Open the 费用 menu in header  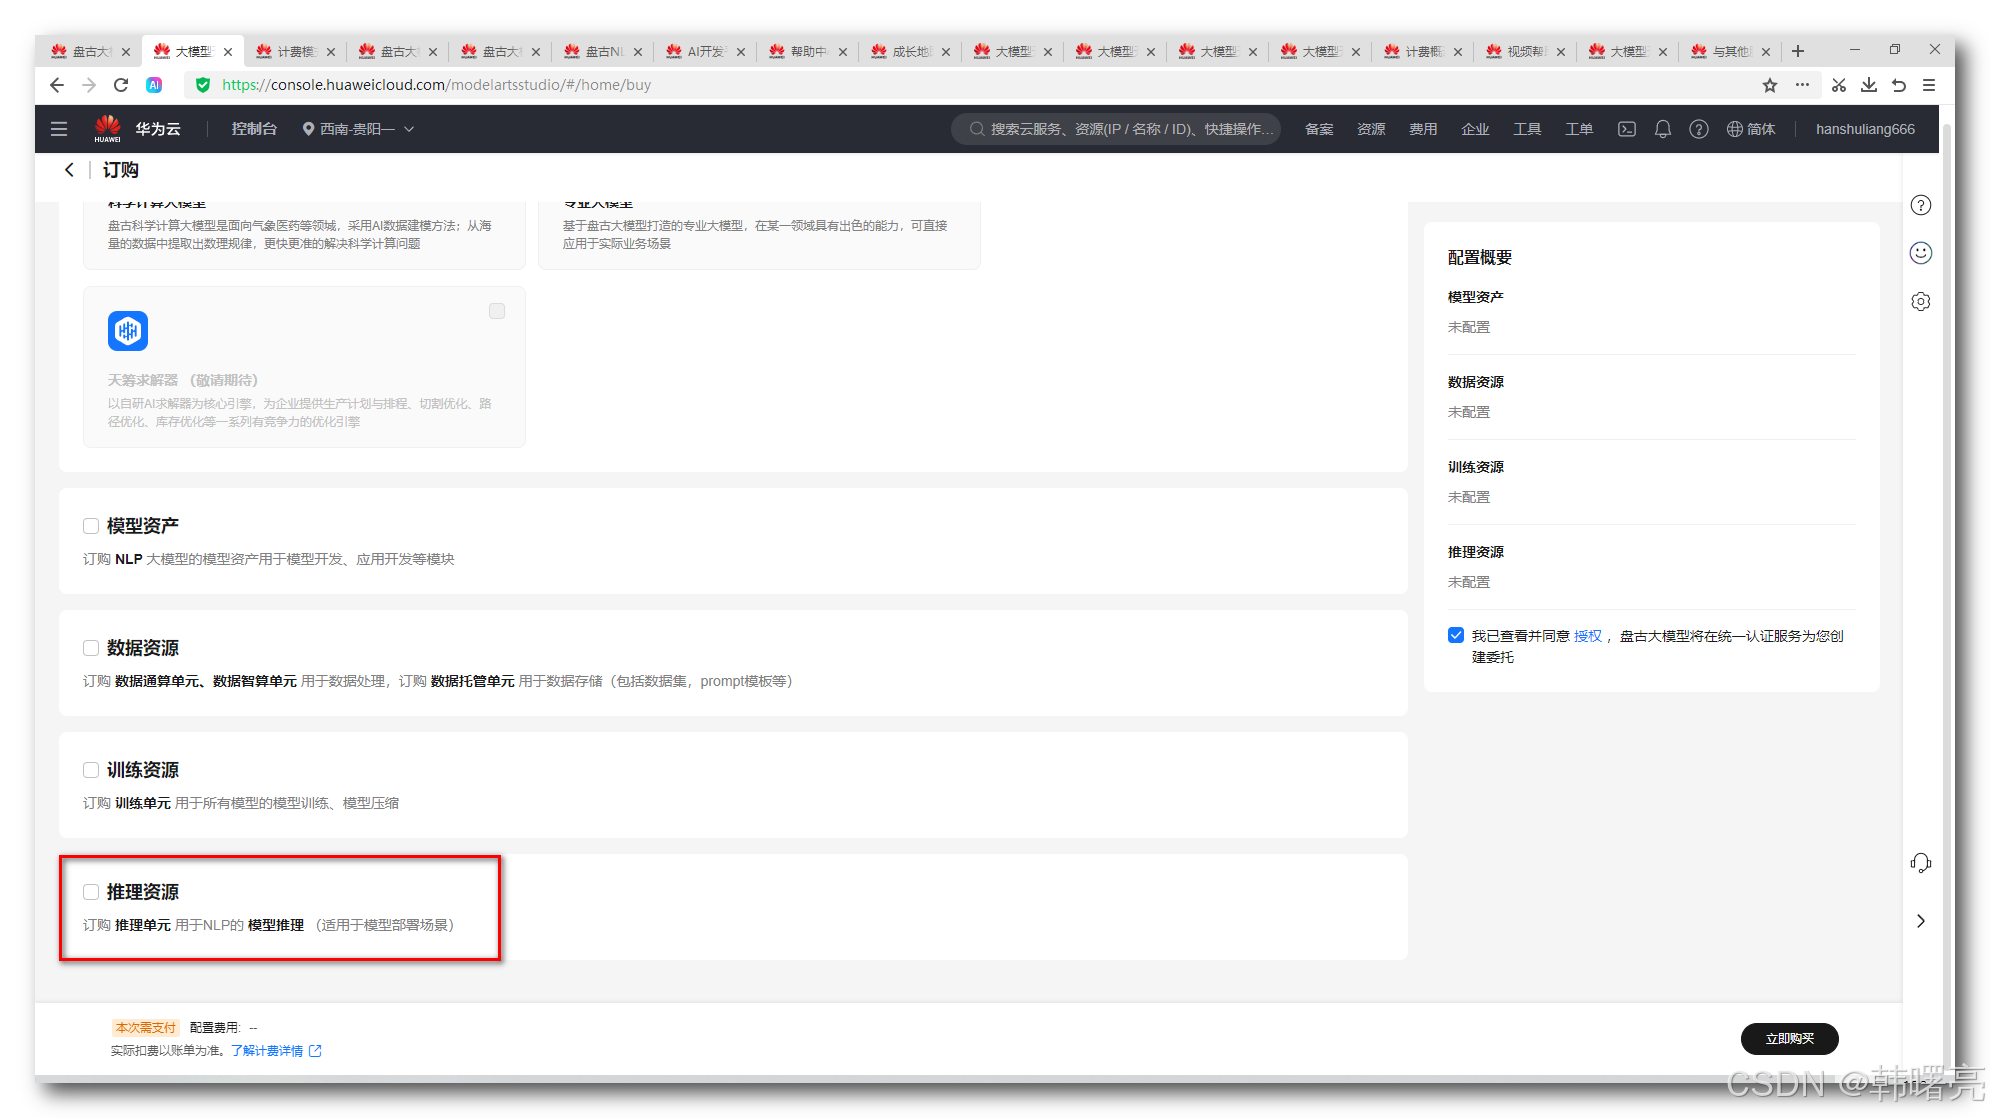click(1422, 129)
